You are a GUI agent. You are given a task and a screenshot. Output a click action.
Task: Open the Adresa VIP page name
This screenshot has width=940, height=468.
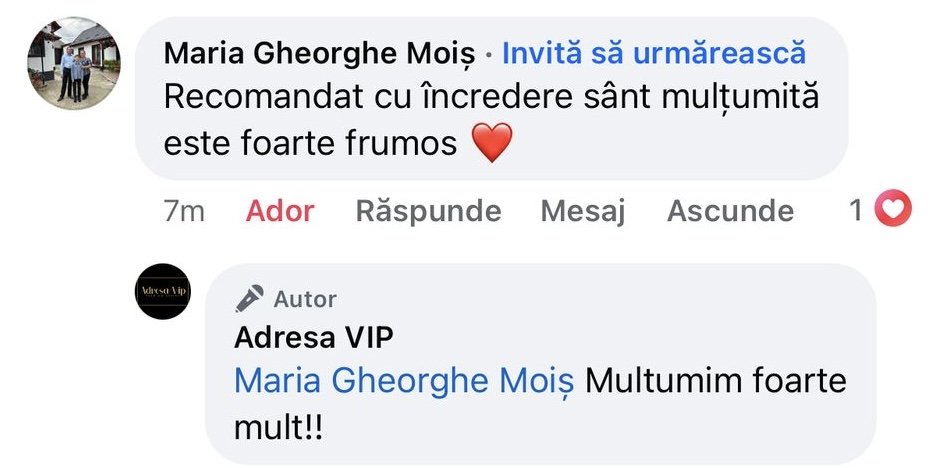coord(313,338)
